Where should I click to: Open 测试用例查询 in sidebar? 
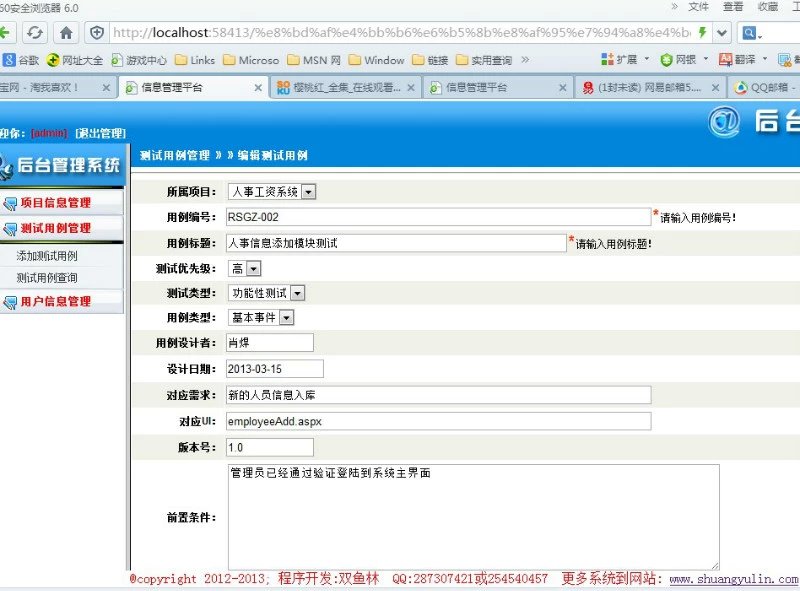[47, 278]
